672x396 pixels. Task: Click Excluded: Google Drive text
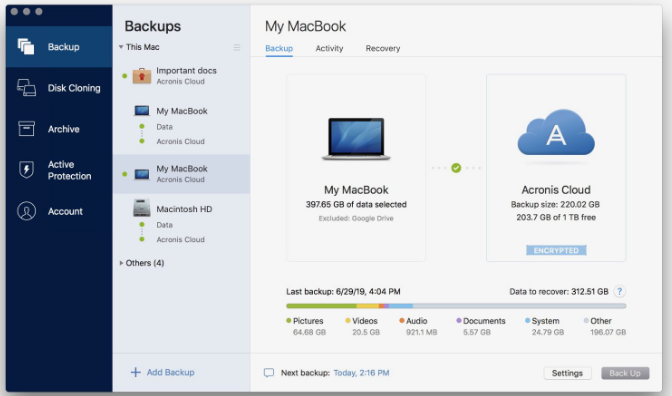[356, 218]
